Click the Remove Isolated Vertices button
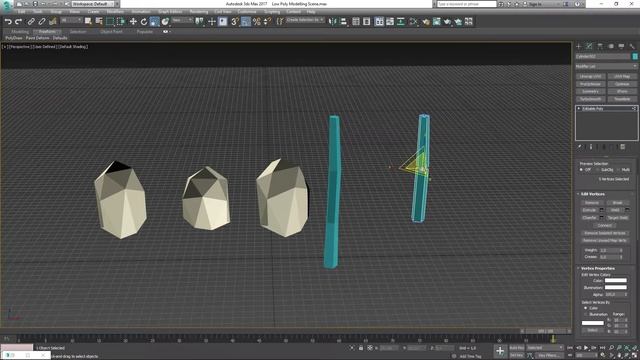 [605, 233]
